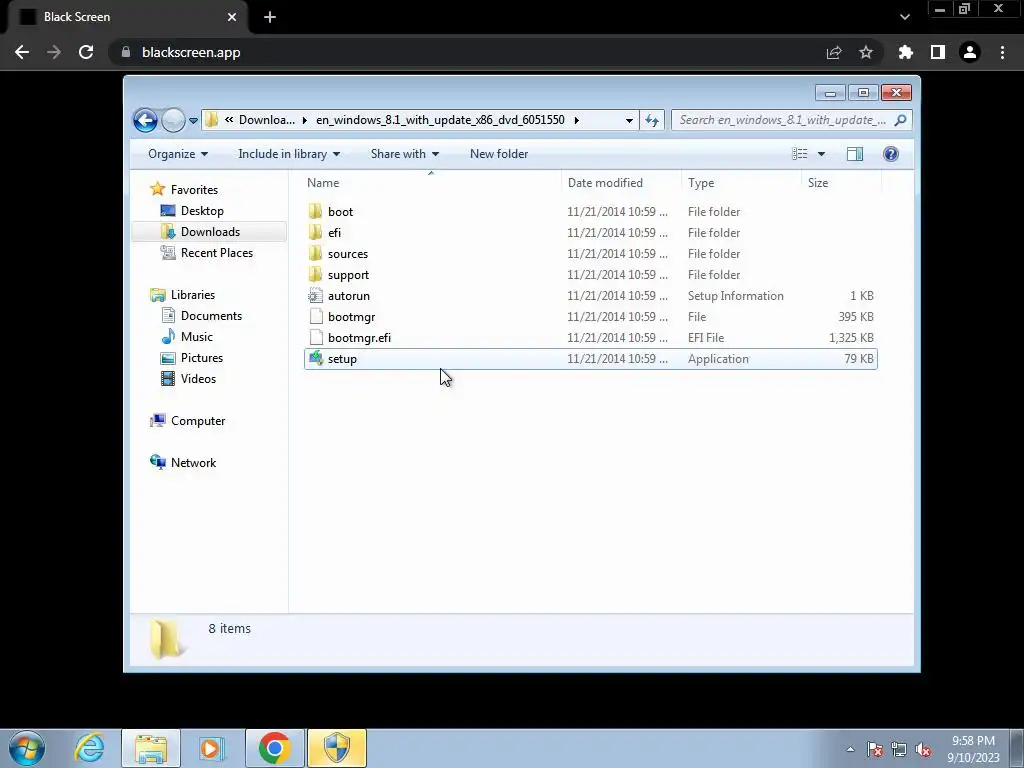Open the Share with menu
Image resolution: width=1024 pixels, height=768 pixels.
tap(405, 154)
